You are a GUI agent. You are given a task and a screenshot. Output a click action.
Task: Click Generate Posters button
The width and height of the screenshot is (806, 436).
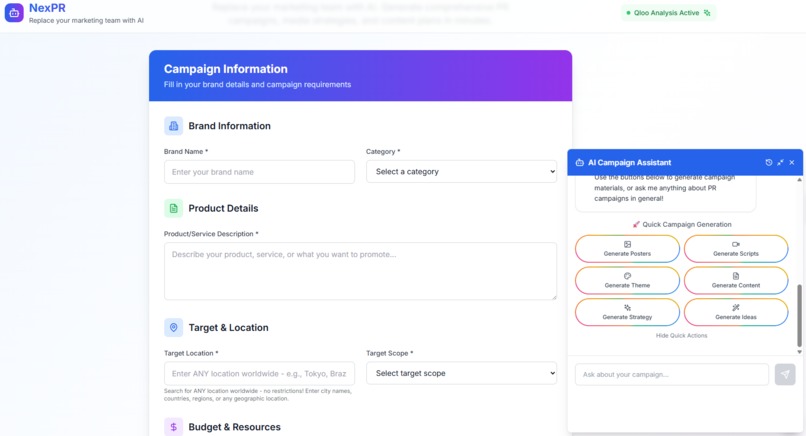pyautogui.click(x=627, y=249)
